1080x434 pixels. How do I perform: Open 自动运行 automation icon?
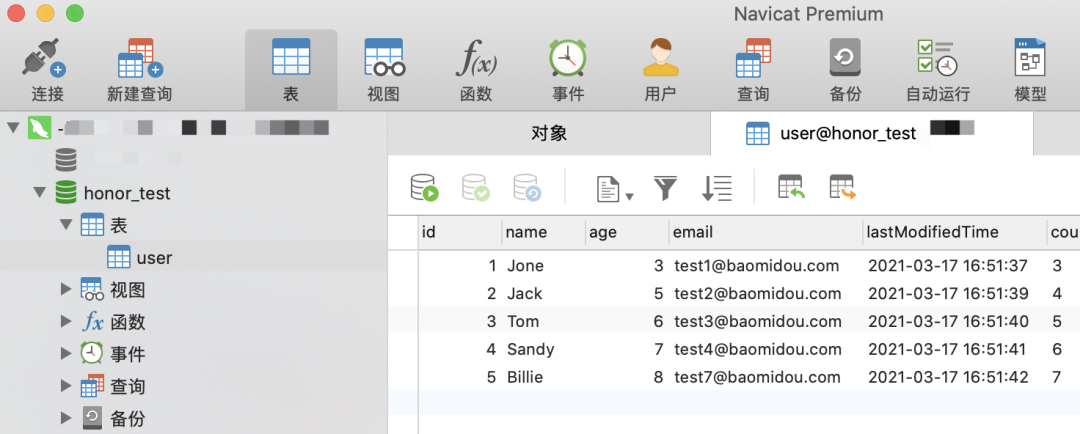937,60
